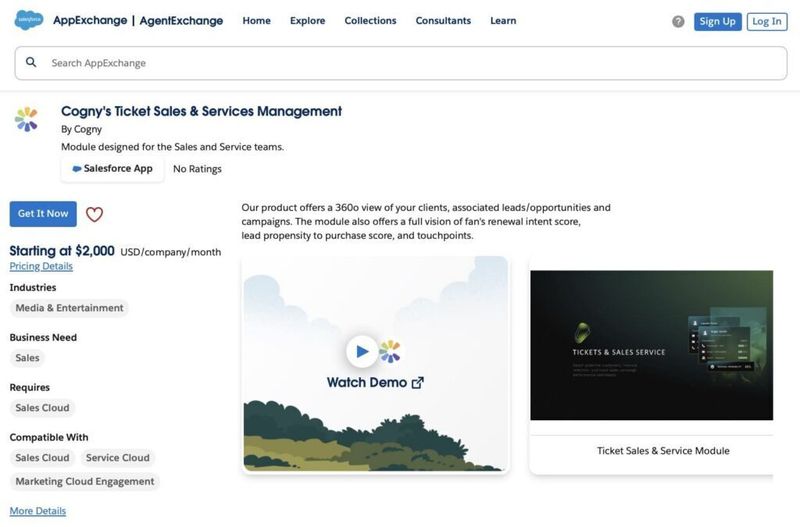Screen dimensions: 800x527
Task: Open the Collections menu
Action: point(370,21)
